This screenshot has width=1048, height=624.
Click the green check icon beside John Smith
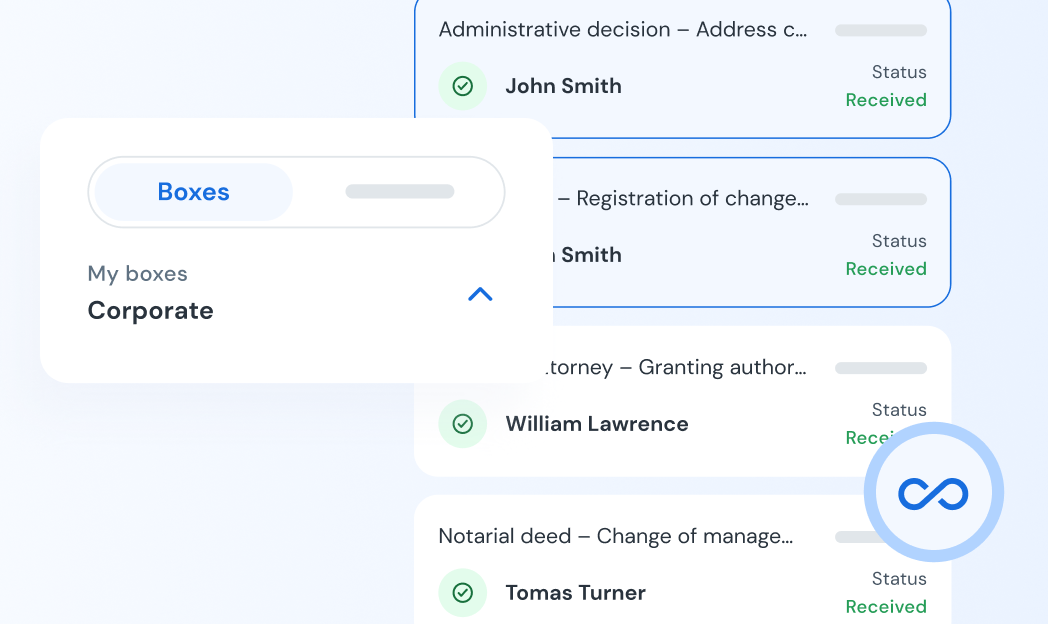coord(462,86)
